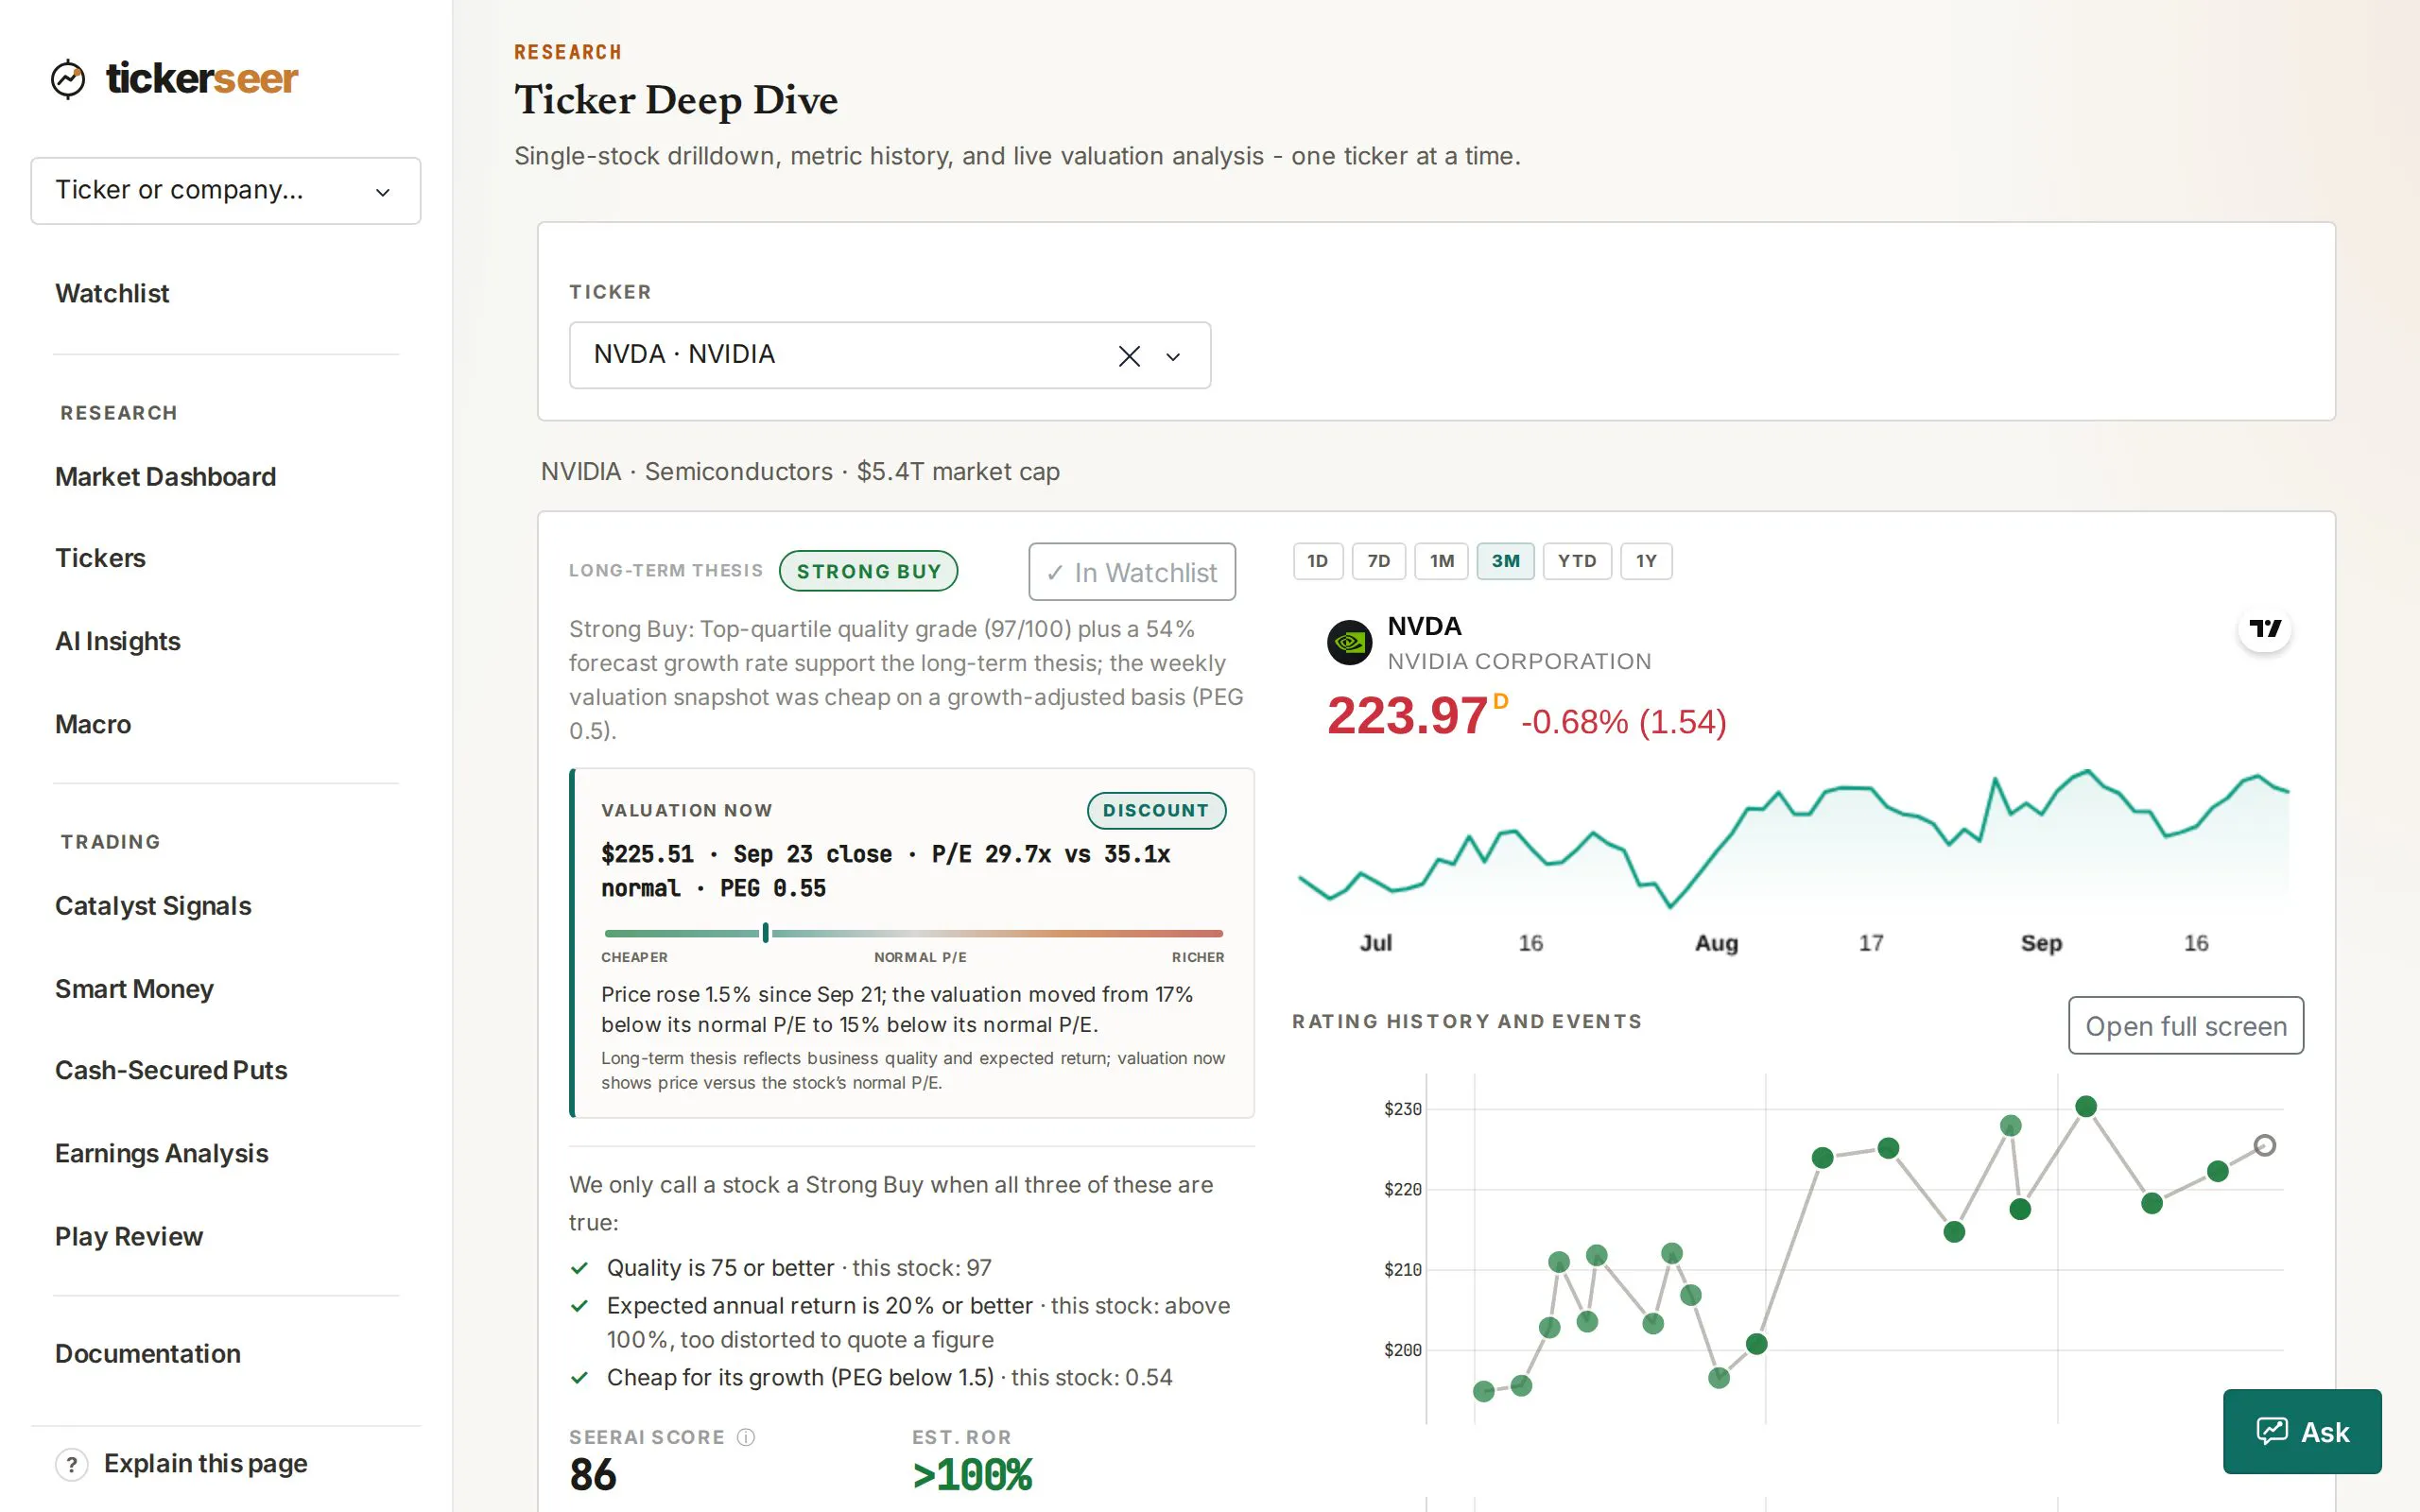Select the 1D chart range
The width and height of the screenshot is (2420, 1512).
click(1318, 561)
